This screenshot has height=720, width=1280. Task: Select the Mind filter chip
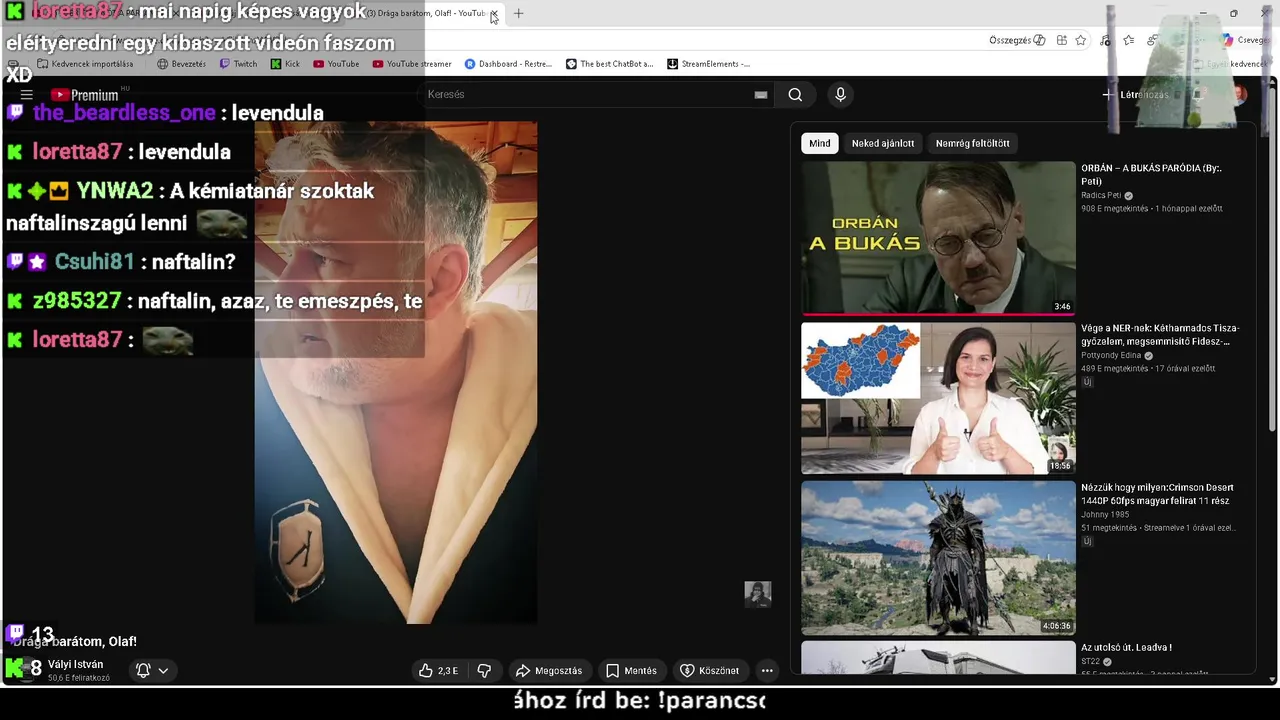[x=820, y=143]
